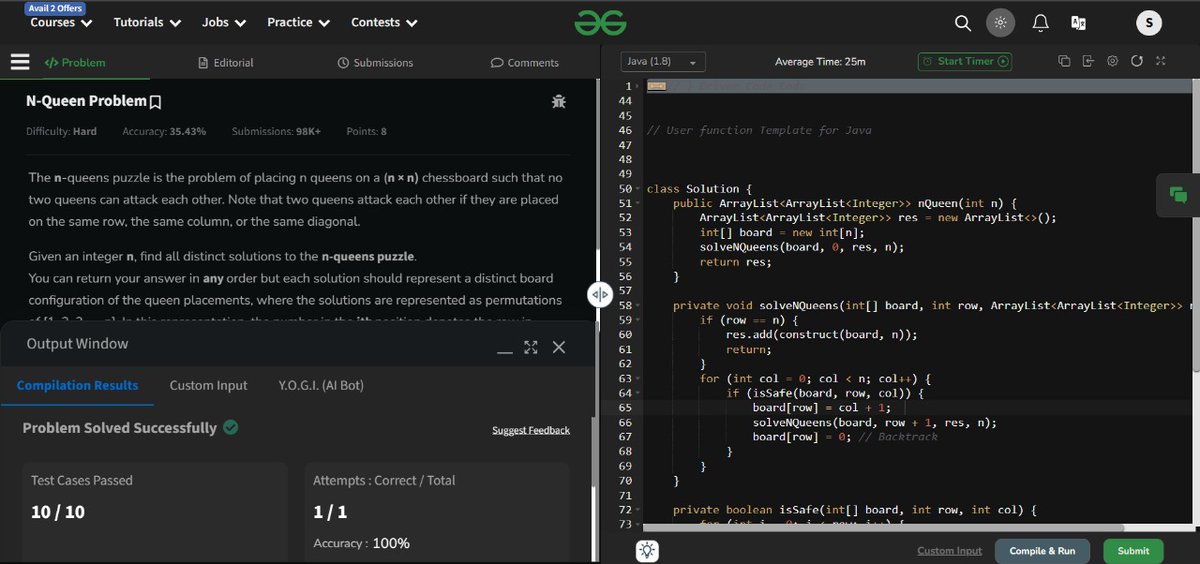Select the Custom Input tab in Output Window

[208, 385]
